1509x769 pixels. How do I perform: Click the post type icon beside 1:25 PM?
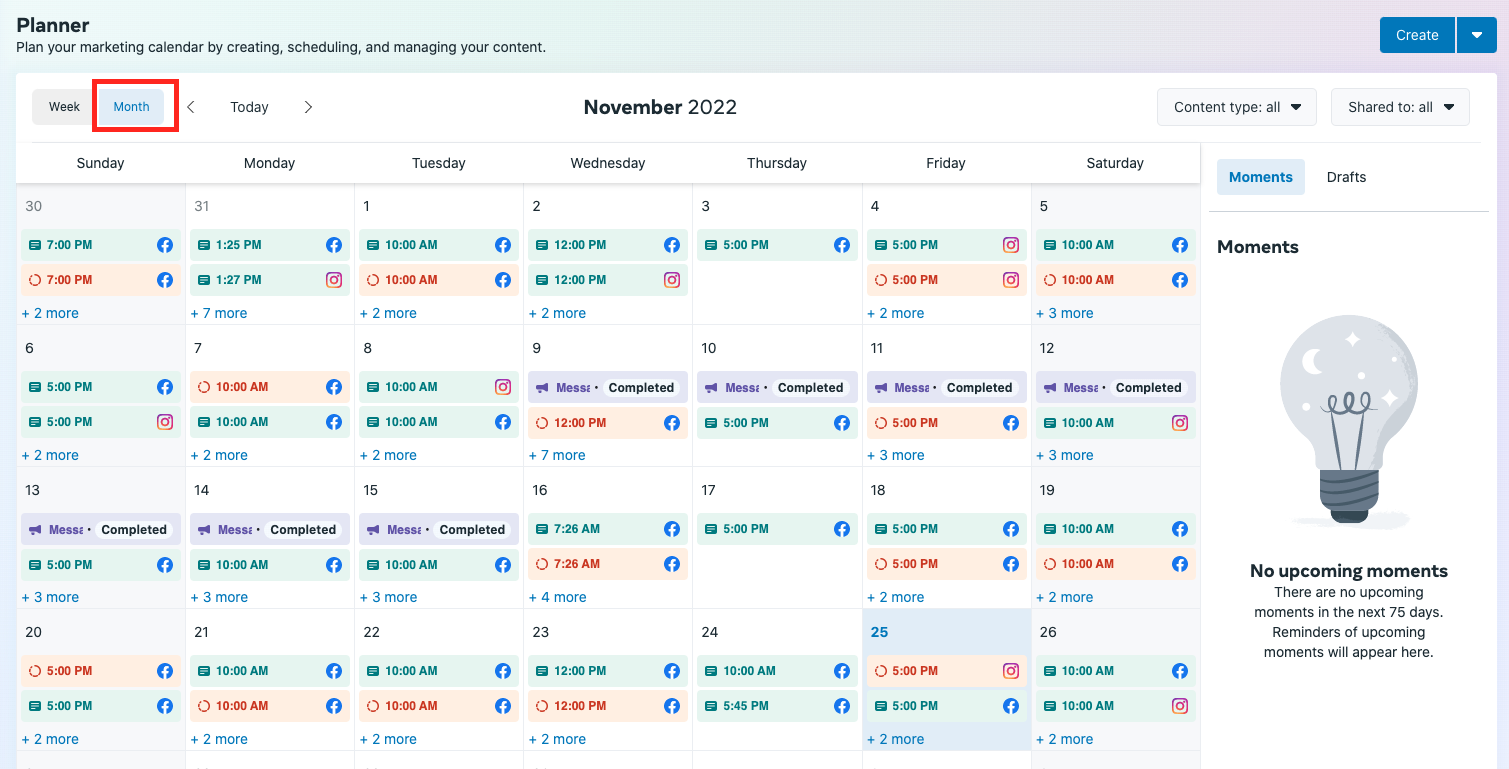coord(204,245)
